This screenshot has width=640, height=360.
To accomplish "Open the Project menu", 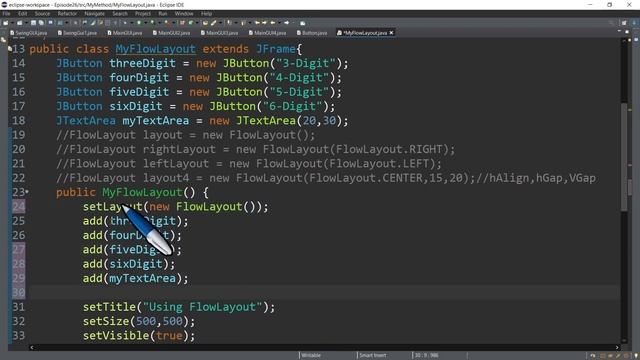I will click(x=143, y=13).
